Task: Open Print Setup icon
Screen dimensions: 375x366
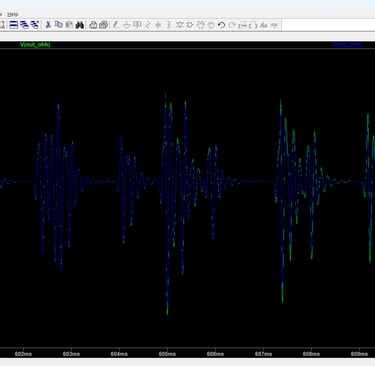Action: (x=104, y=25)
